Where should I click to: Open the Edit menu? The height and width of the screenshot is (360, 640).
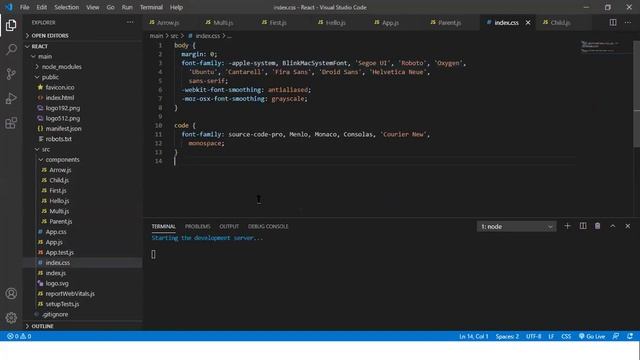click(x=42, y=7)
